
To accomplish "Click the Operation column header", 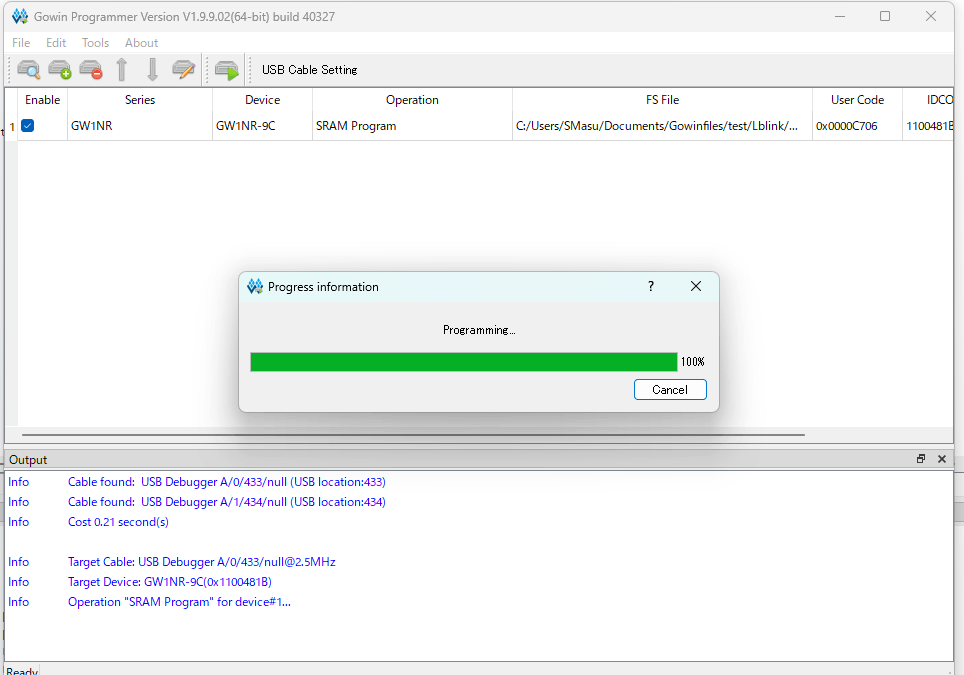I will coord(412,100).
